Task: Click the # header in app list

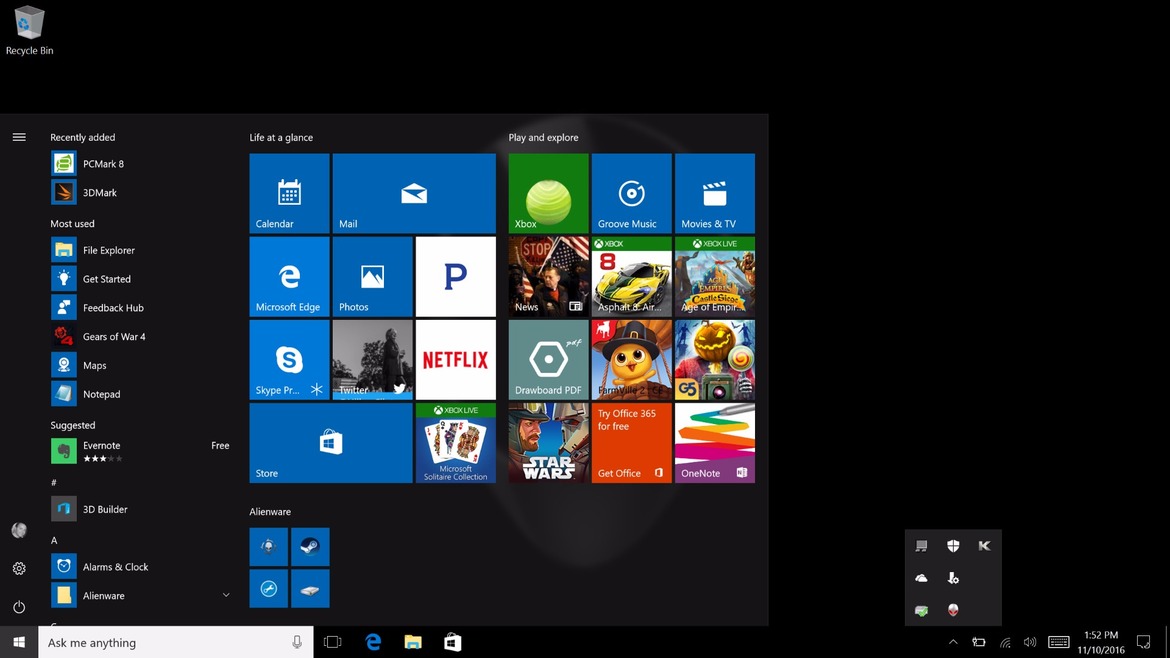Action: 54,483
